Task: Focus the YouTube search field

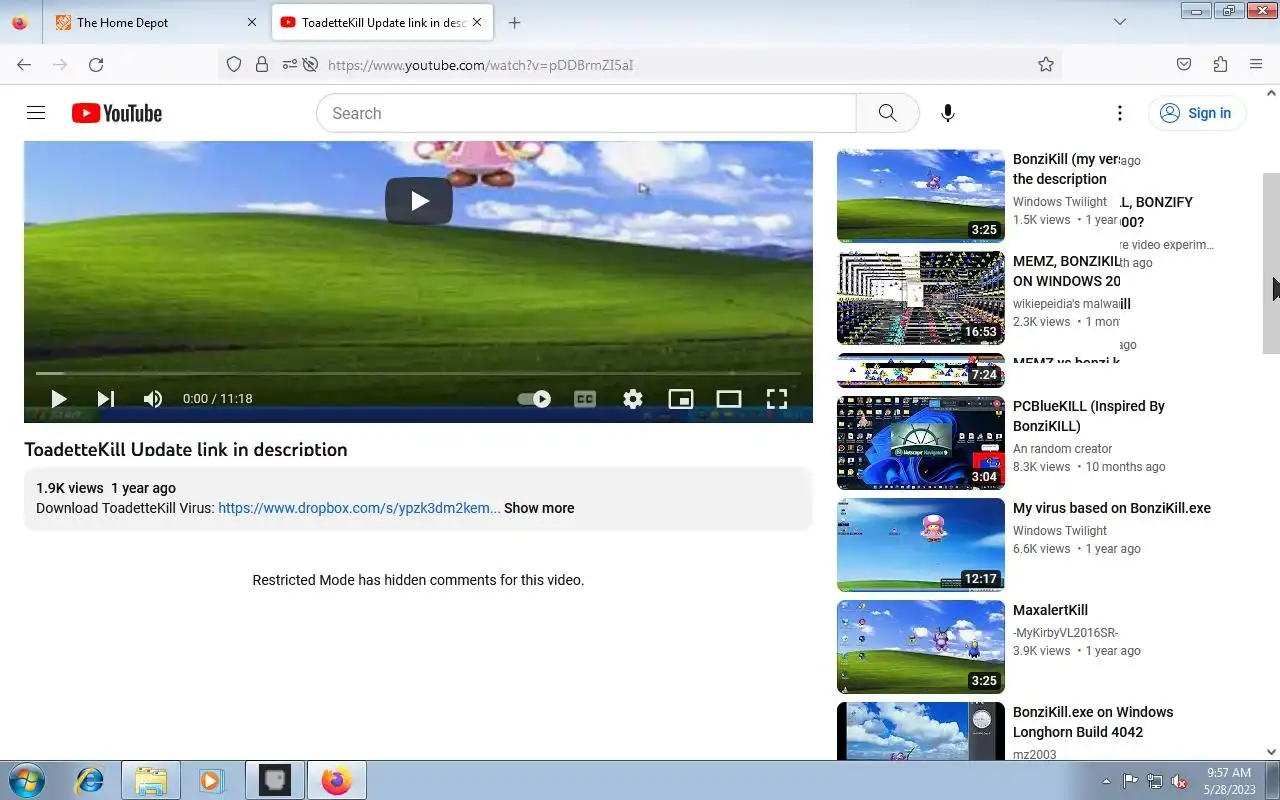Action: click(x=586, y=113)
